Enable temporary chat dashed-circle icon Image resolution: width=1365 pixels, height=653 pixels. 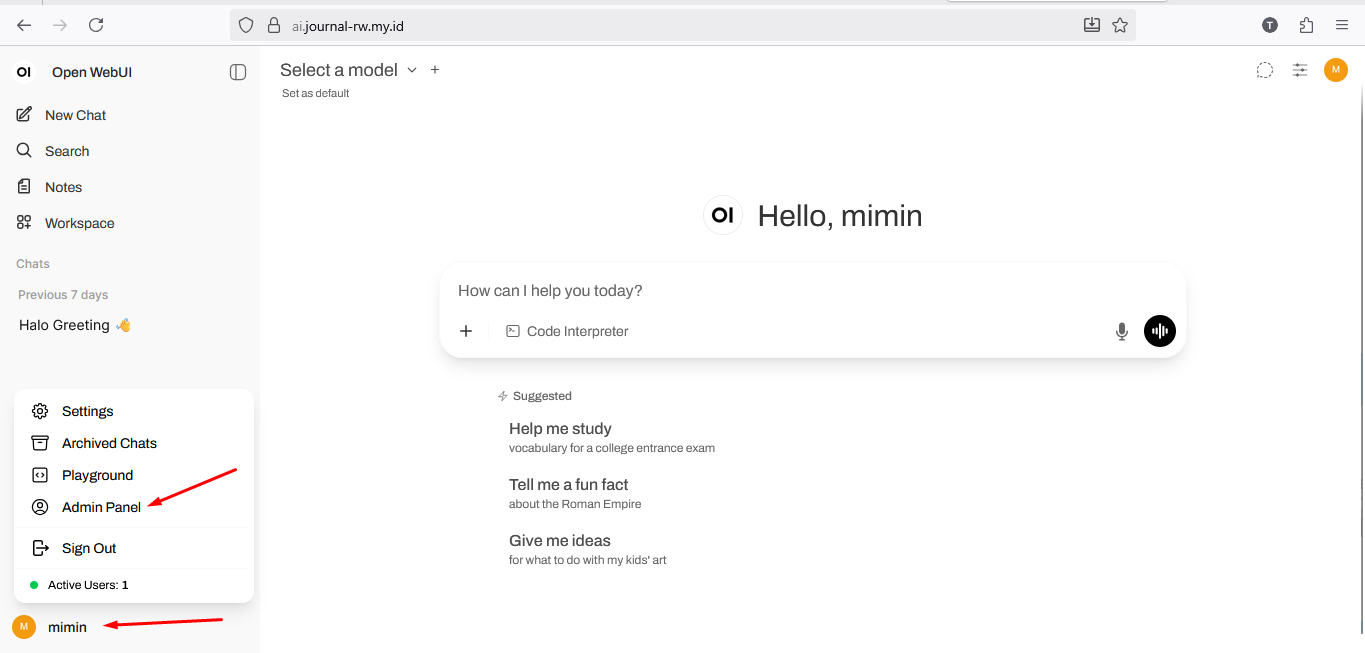(x=1265, y=70)
